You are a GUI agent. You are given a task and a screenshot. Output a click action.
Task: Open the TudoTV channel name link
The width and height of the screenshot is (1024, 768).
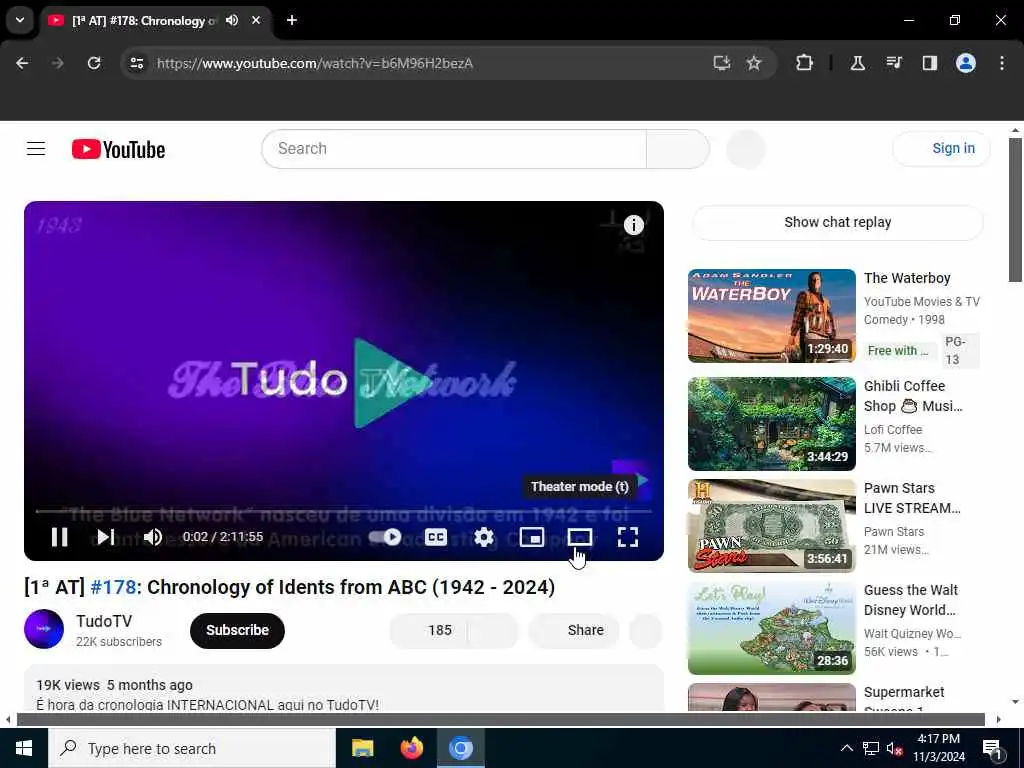(x=104, y=621)
